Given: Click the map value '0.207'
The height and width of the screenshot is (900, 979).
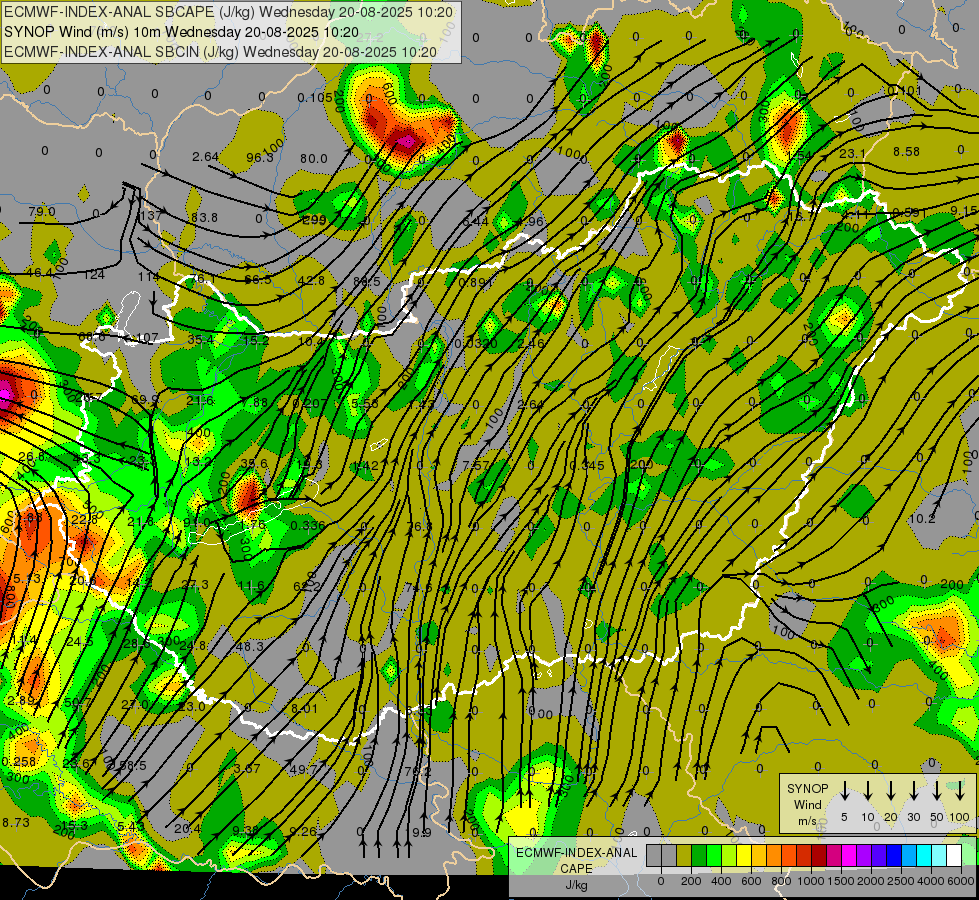Looking at the screenshot, I should (x=309, y=403).
